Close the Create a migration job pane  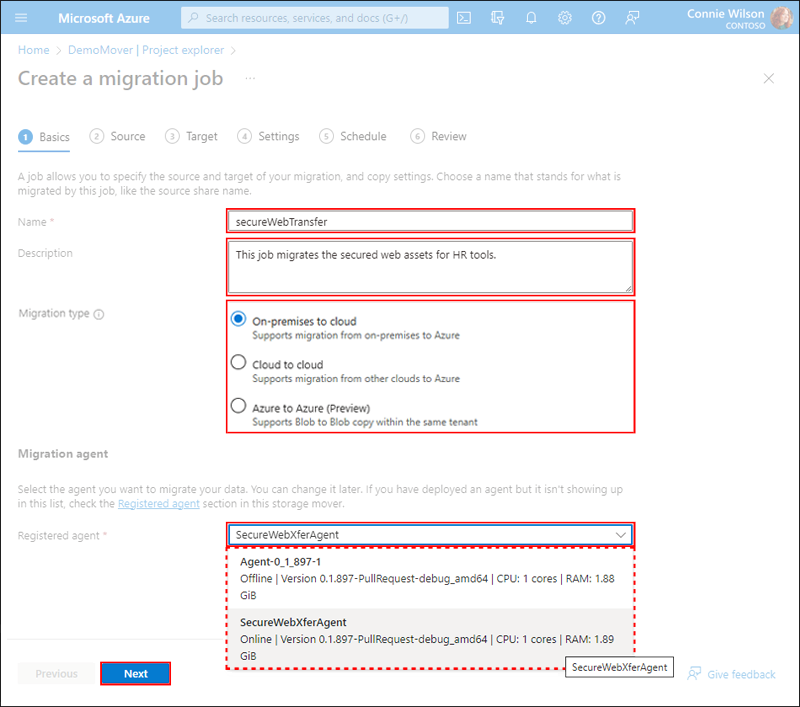[x=768, y=79]
